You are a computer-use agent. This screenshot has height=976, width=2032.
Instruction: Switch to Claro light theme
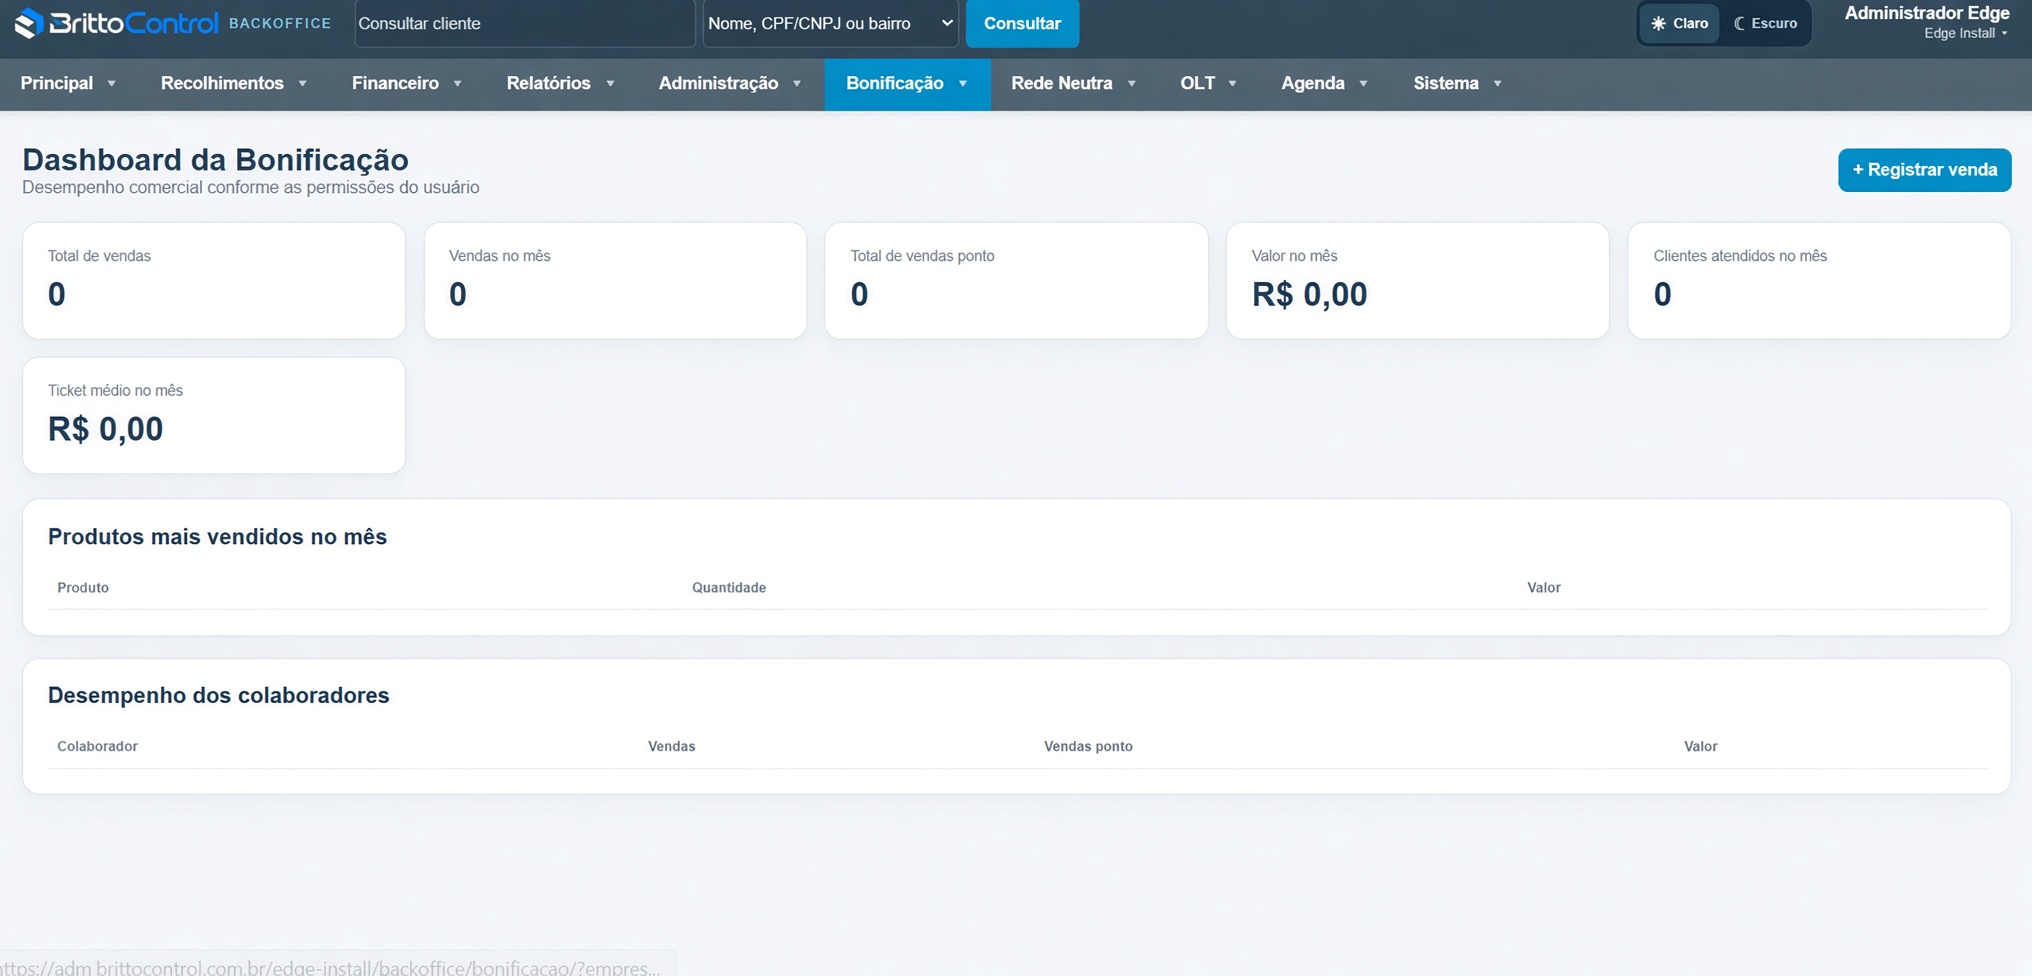tap(1680, 23)
